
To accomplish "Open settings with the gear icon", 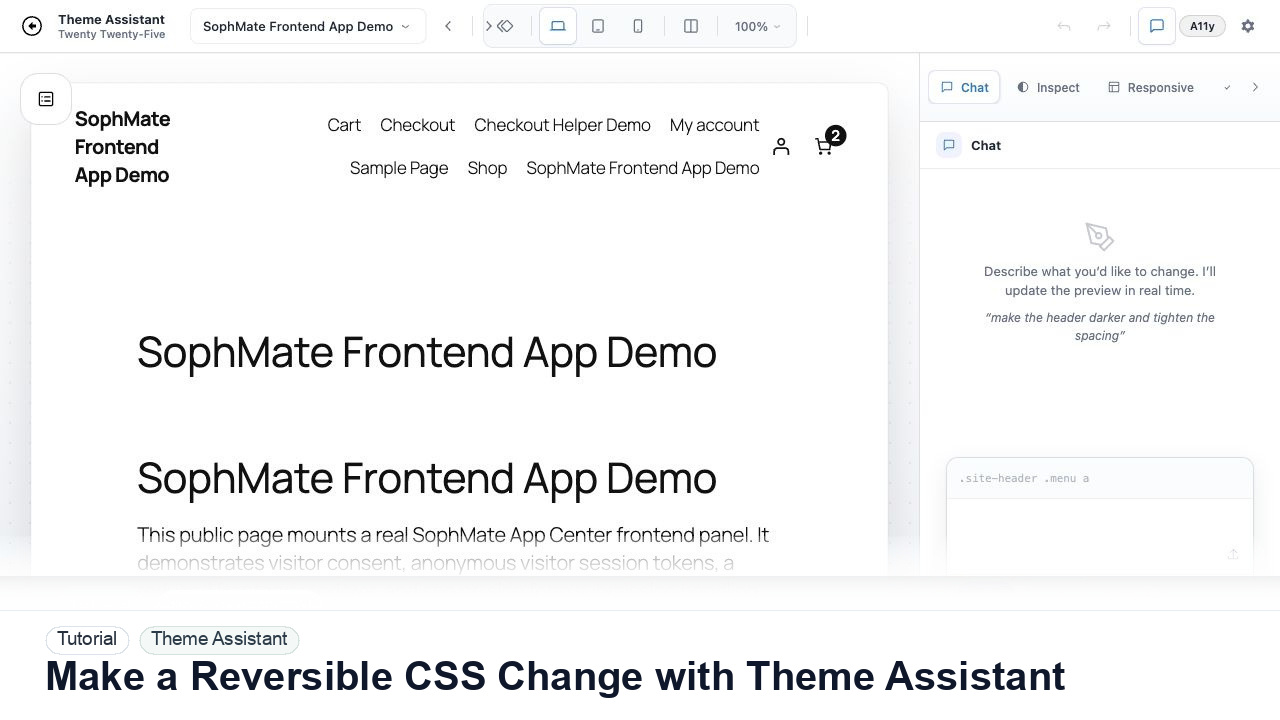I will 1248,26.
